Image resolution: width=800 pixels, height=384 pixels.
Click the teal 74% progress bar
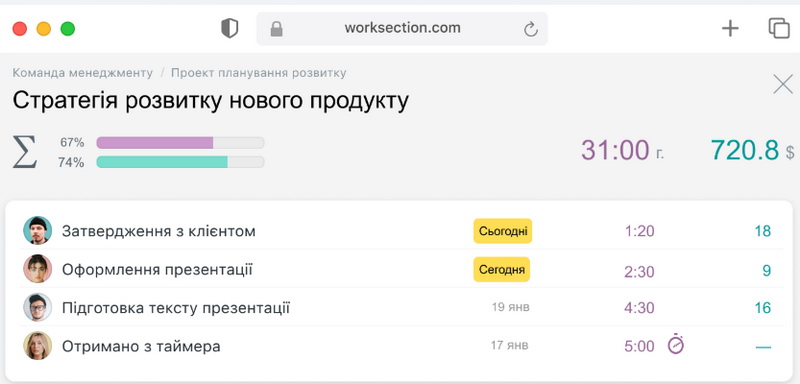(x=180, y=162)
